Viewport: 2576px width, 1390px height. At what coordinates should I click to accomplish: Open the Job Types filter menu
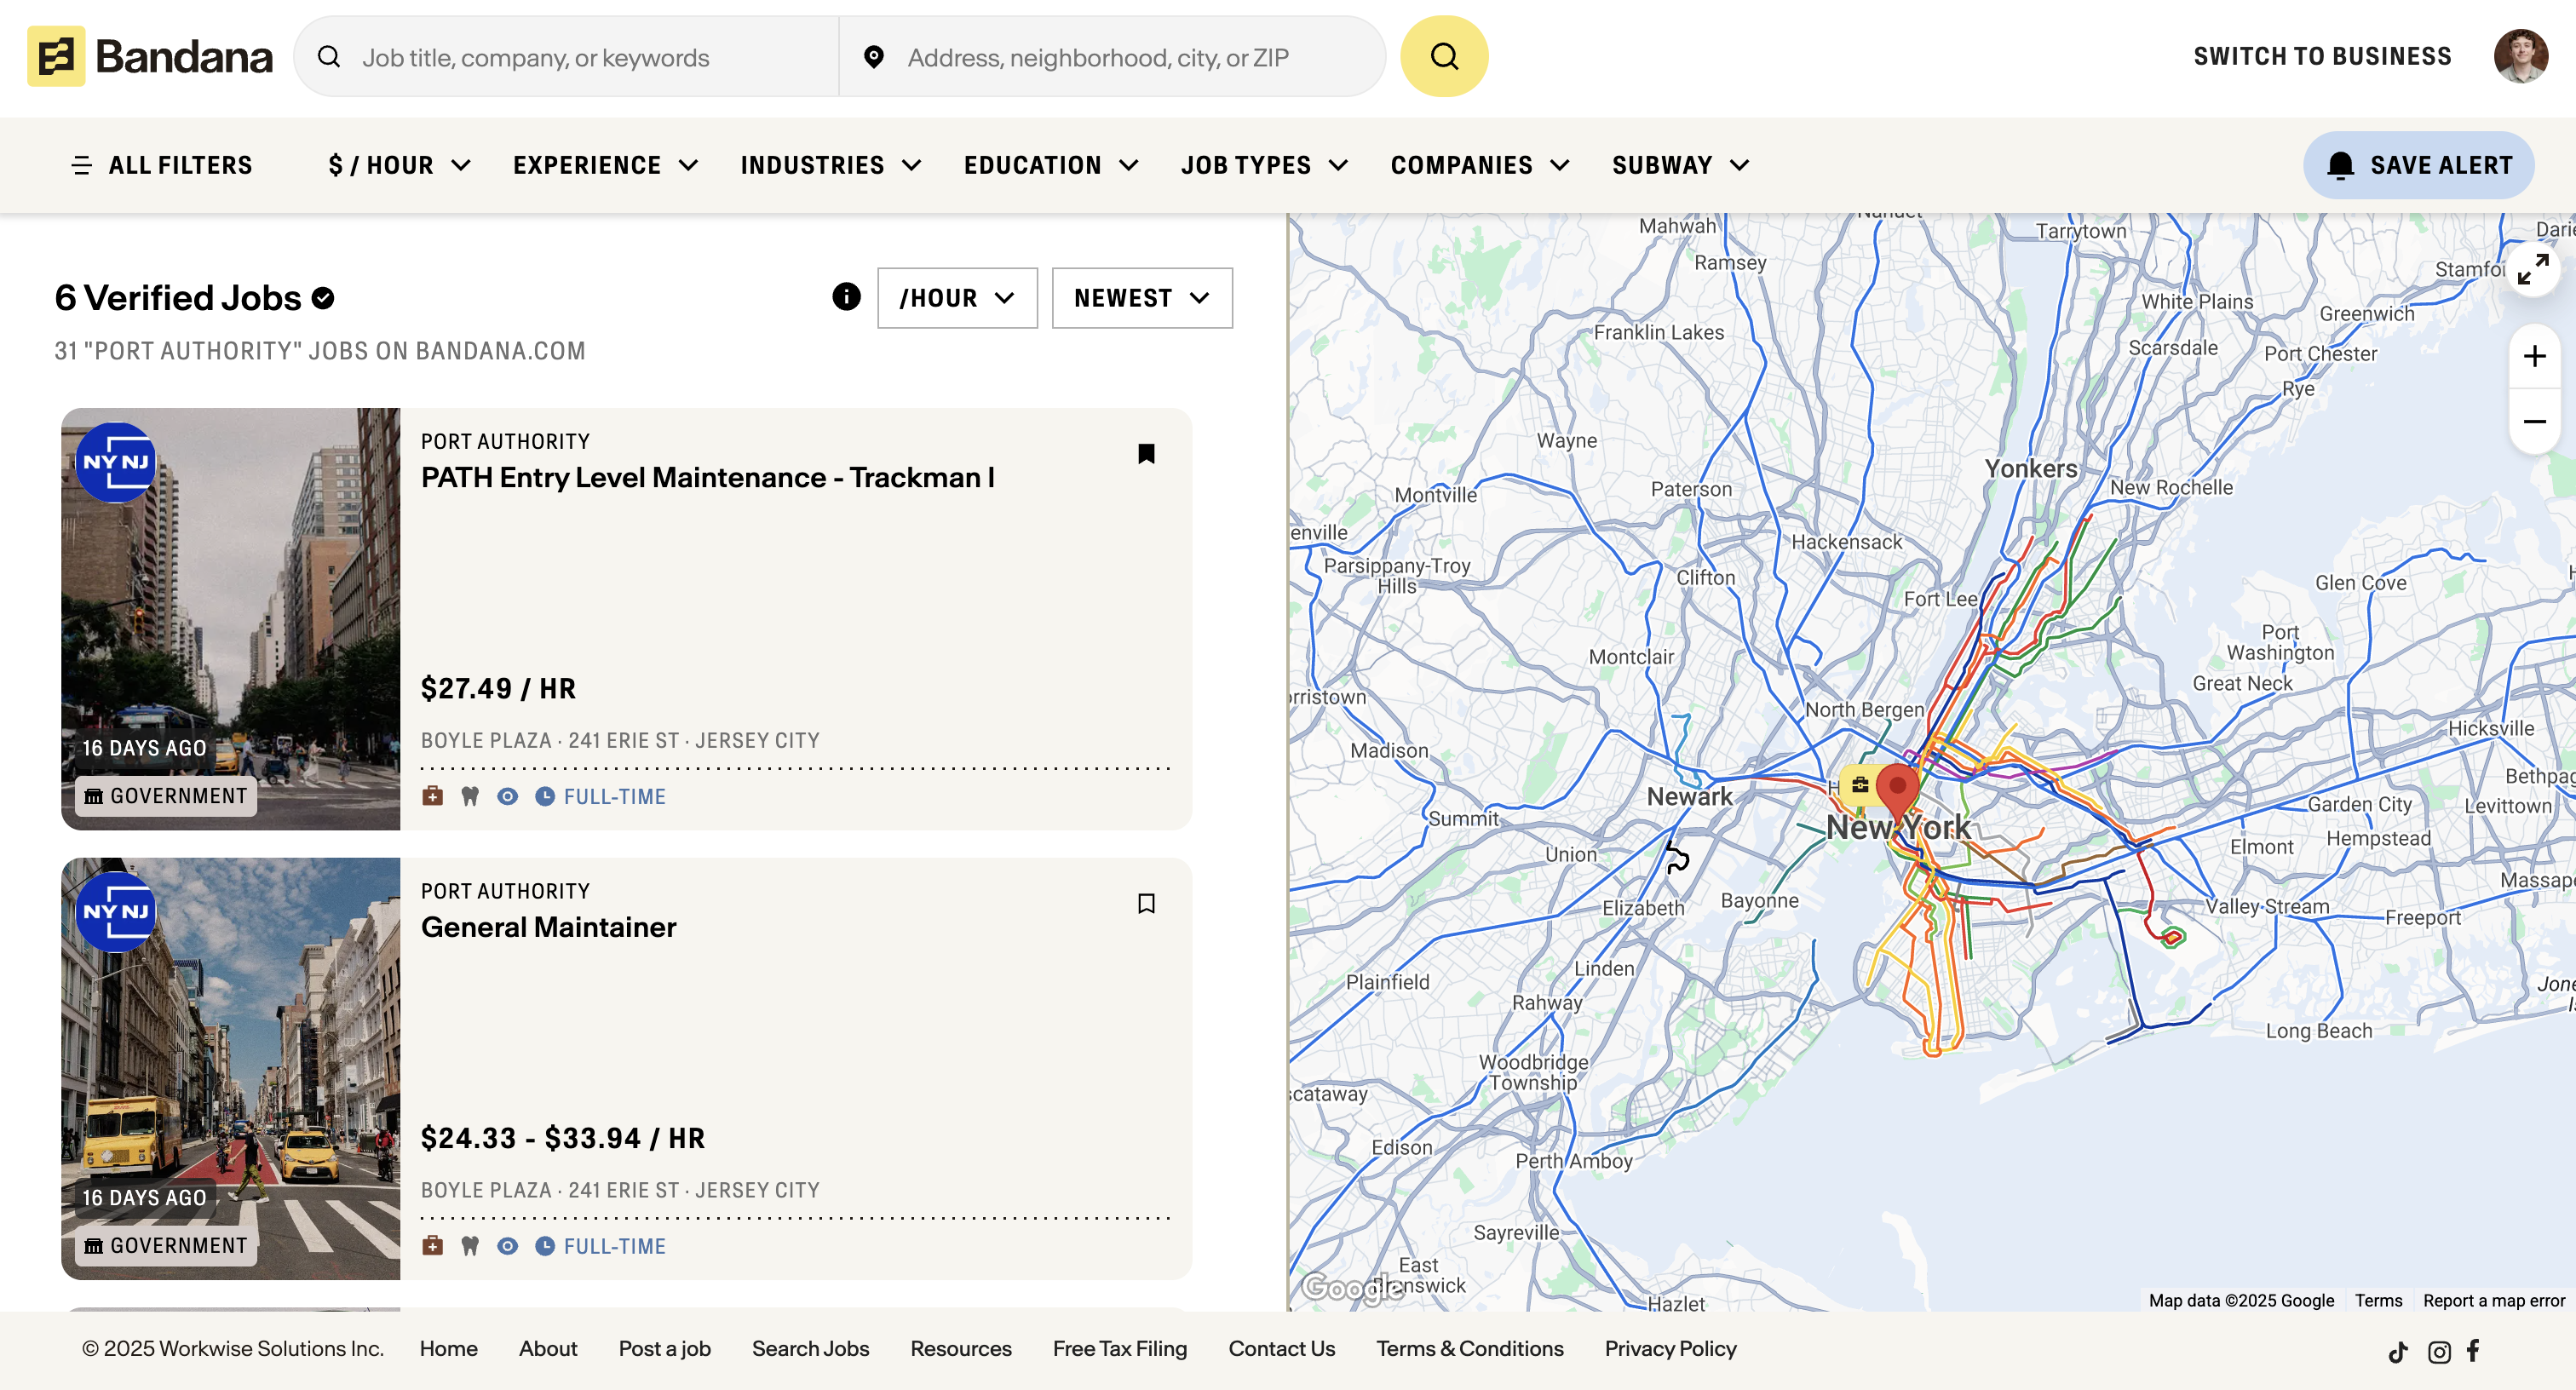tap(1264, 165)
